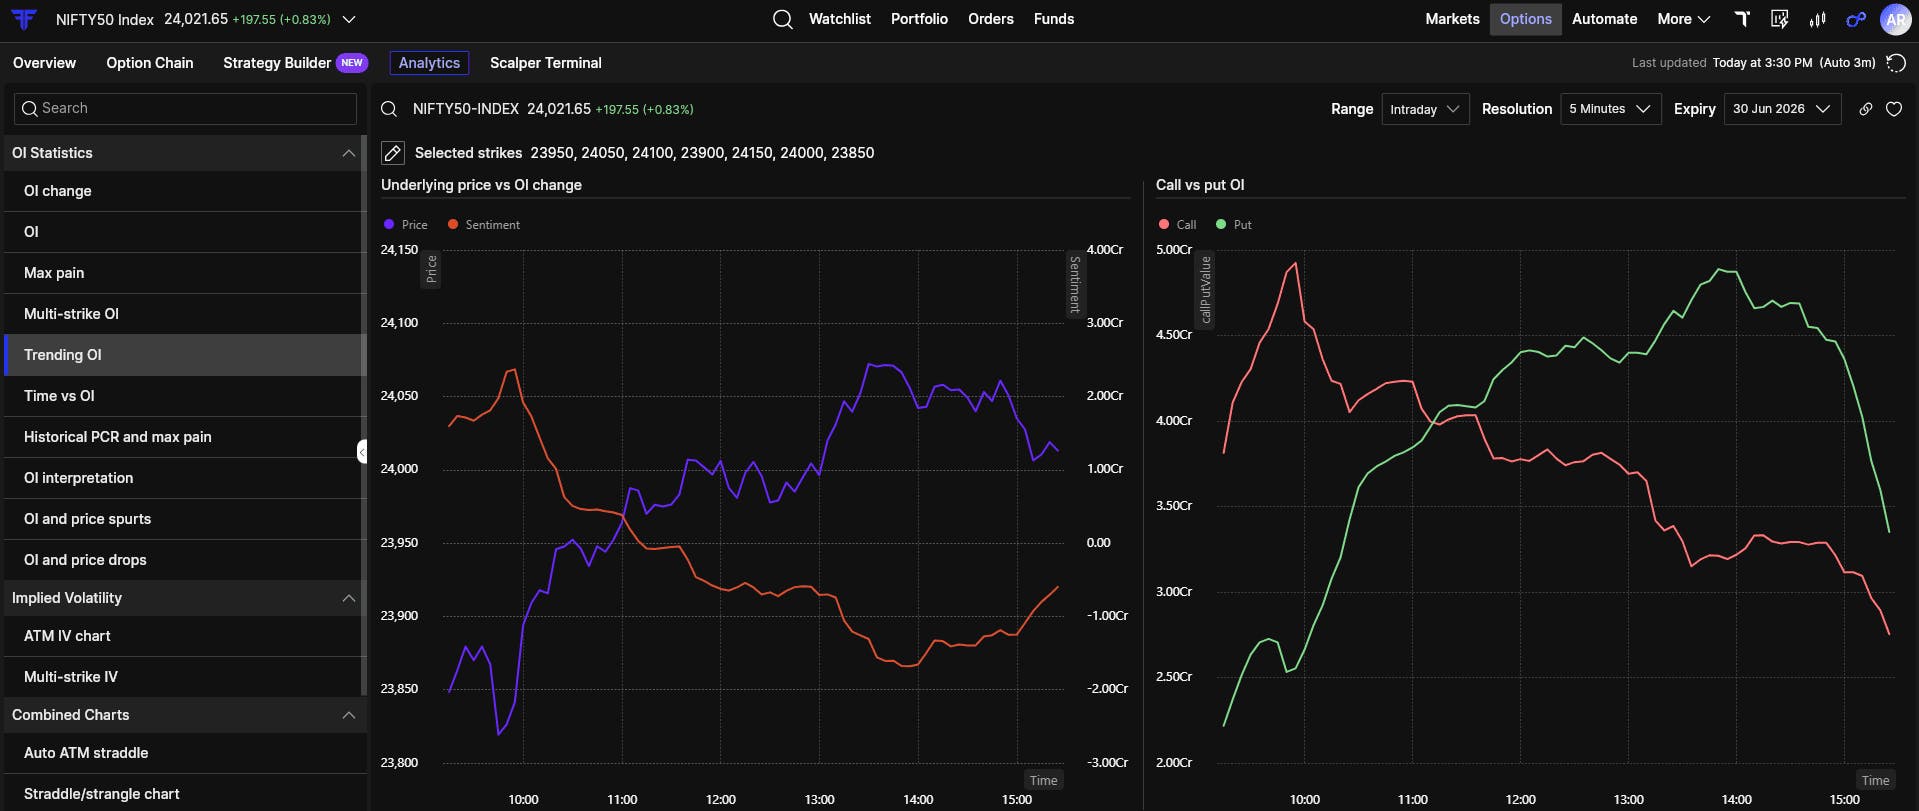Open the Scalper Terminal tab

(x=546, y=63)
